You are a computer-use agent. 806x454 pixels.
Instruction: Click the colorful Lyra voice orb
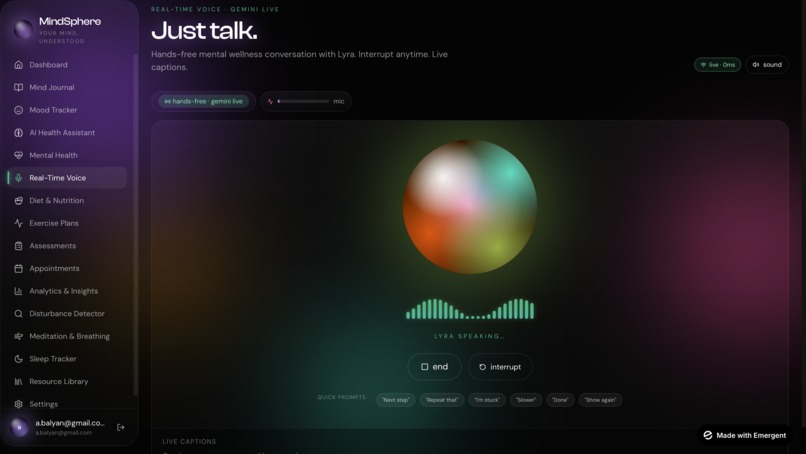[x=470, y=207]
